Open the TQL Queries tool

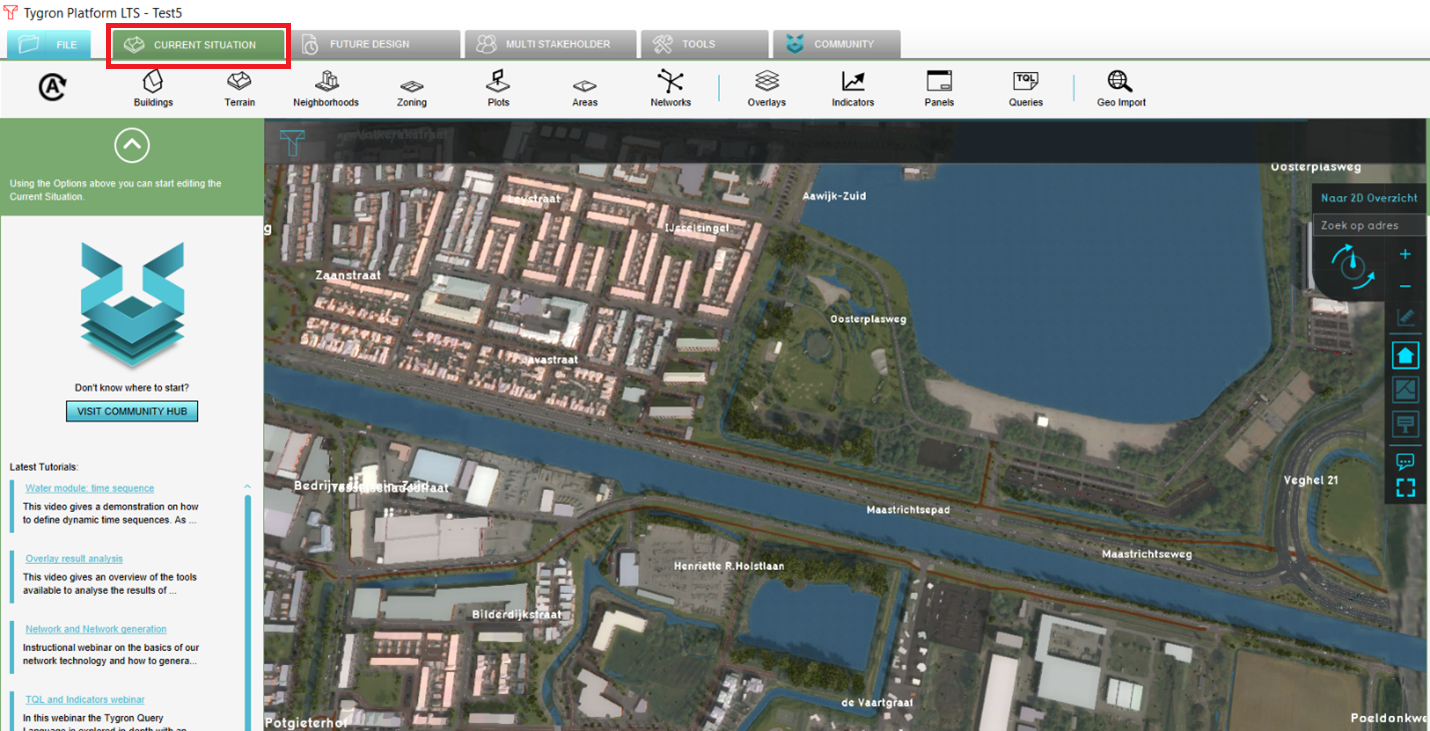1025,88
